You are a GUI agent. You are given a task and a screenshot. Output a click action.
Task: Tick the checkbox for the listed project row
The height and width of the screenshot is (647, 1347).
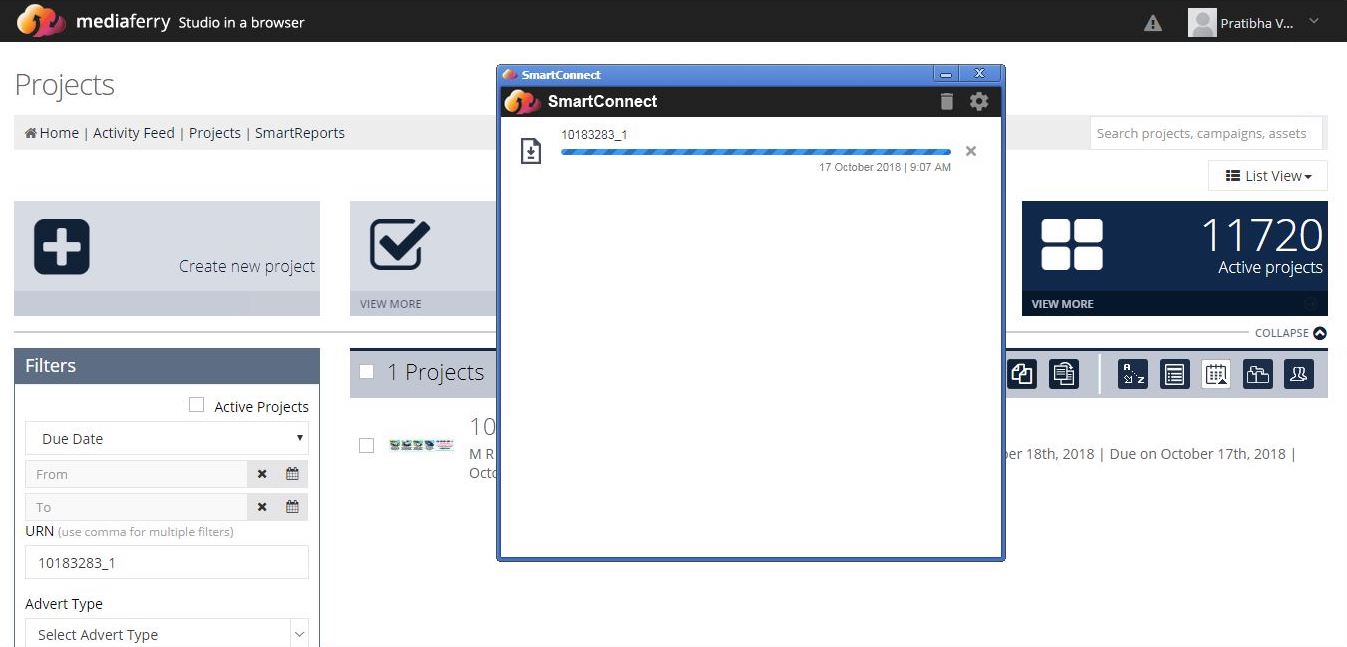367,445
